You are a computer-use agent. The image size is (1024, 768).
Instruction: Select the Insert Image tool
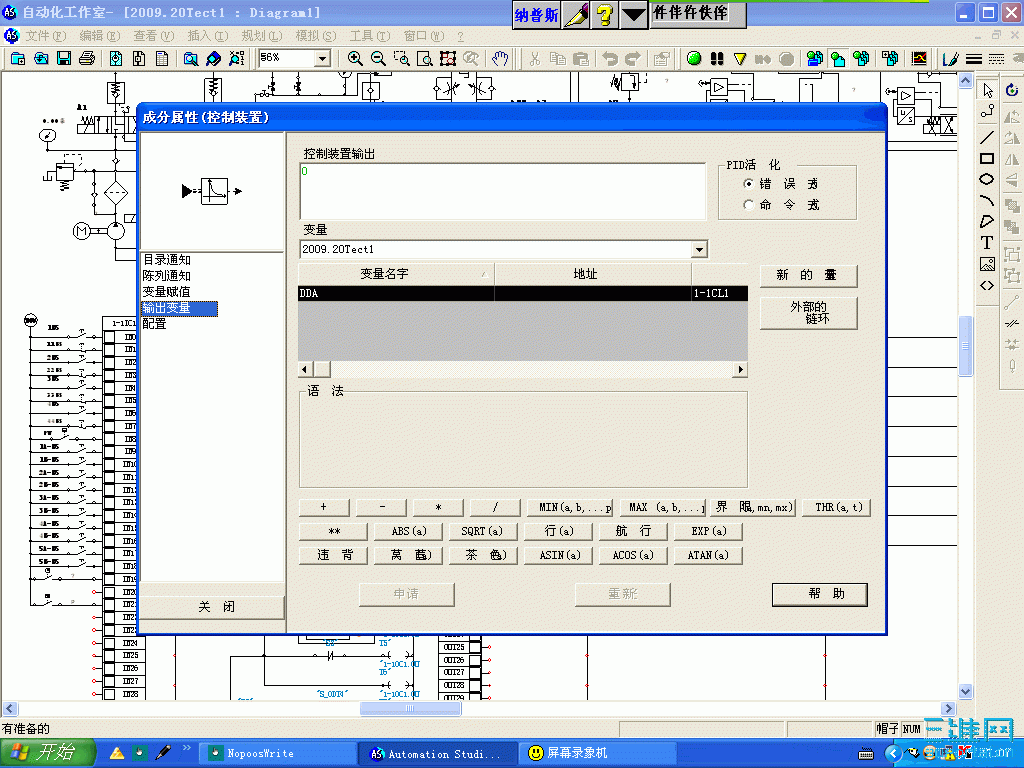point(985,261)
